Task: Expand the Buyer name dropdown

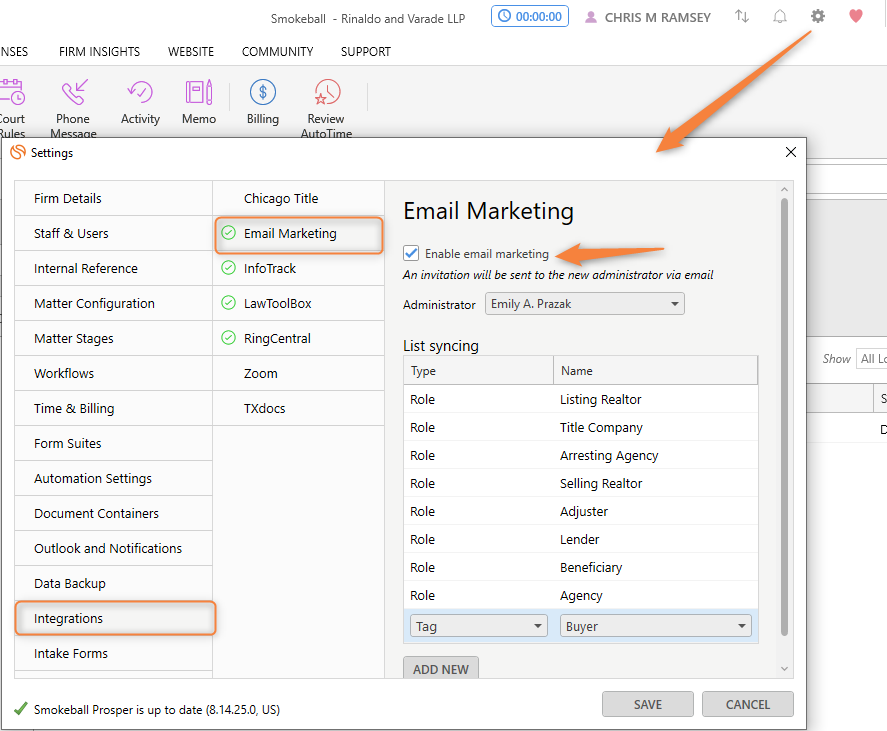Action: click(x=656, y=626)
